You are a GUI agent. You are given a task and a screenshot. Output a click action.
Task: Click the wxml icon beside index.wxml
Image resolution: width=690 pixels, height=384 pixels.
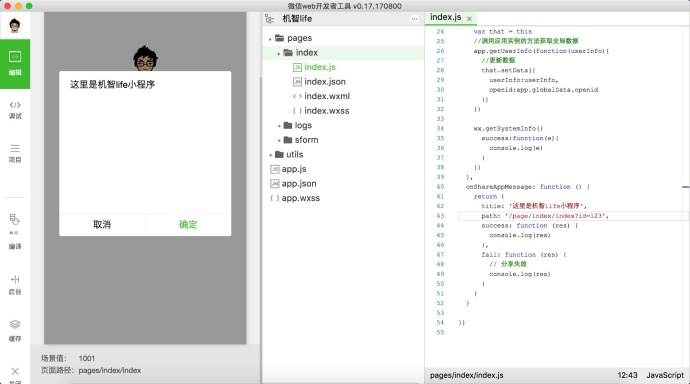[x=297, y=96]
